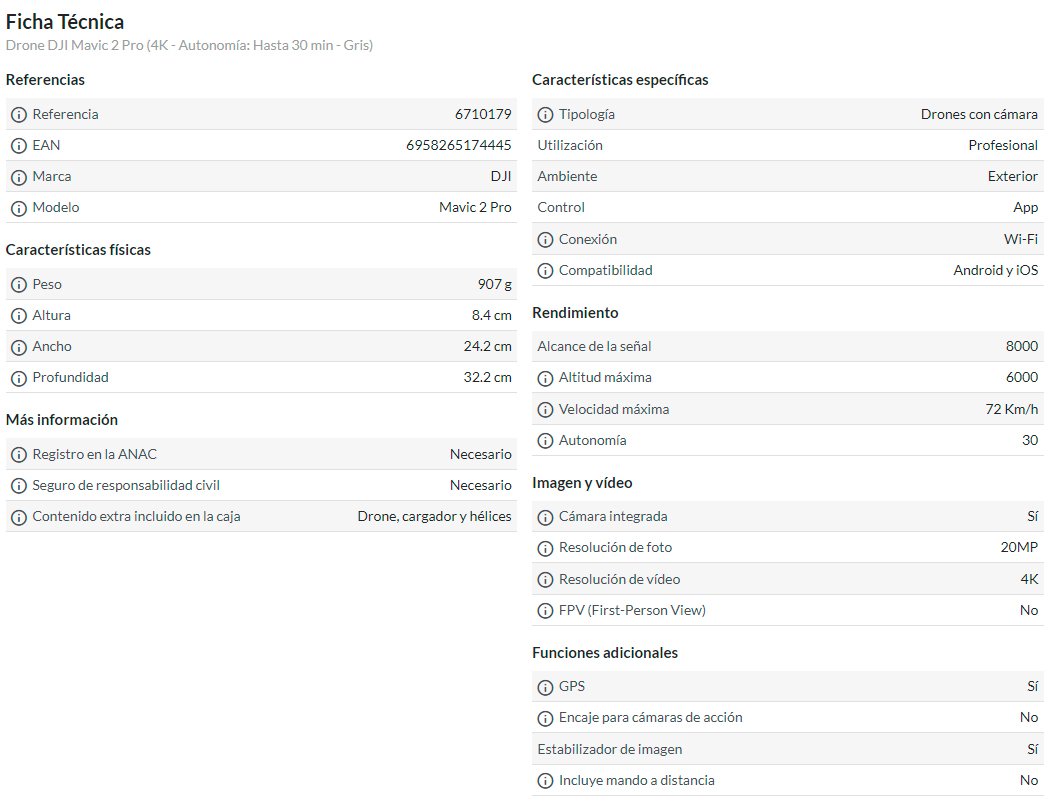Click the Control row label
Image resolution: width=1052 pixels, height=803 pixels.
(561, 207)
